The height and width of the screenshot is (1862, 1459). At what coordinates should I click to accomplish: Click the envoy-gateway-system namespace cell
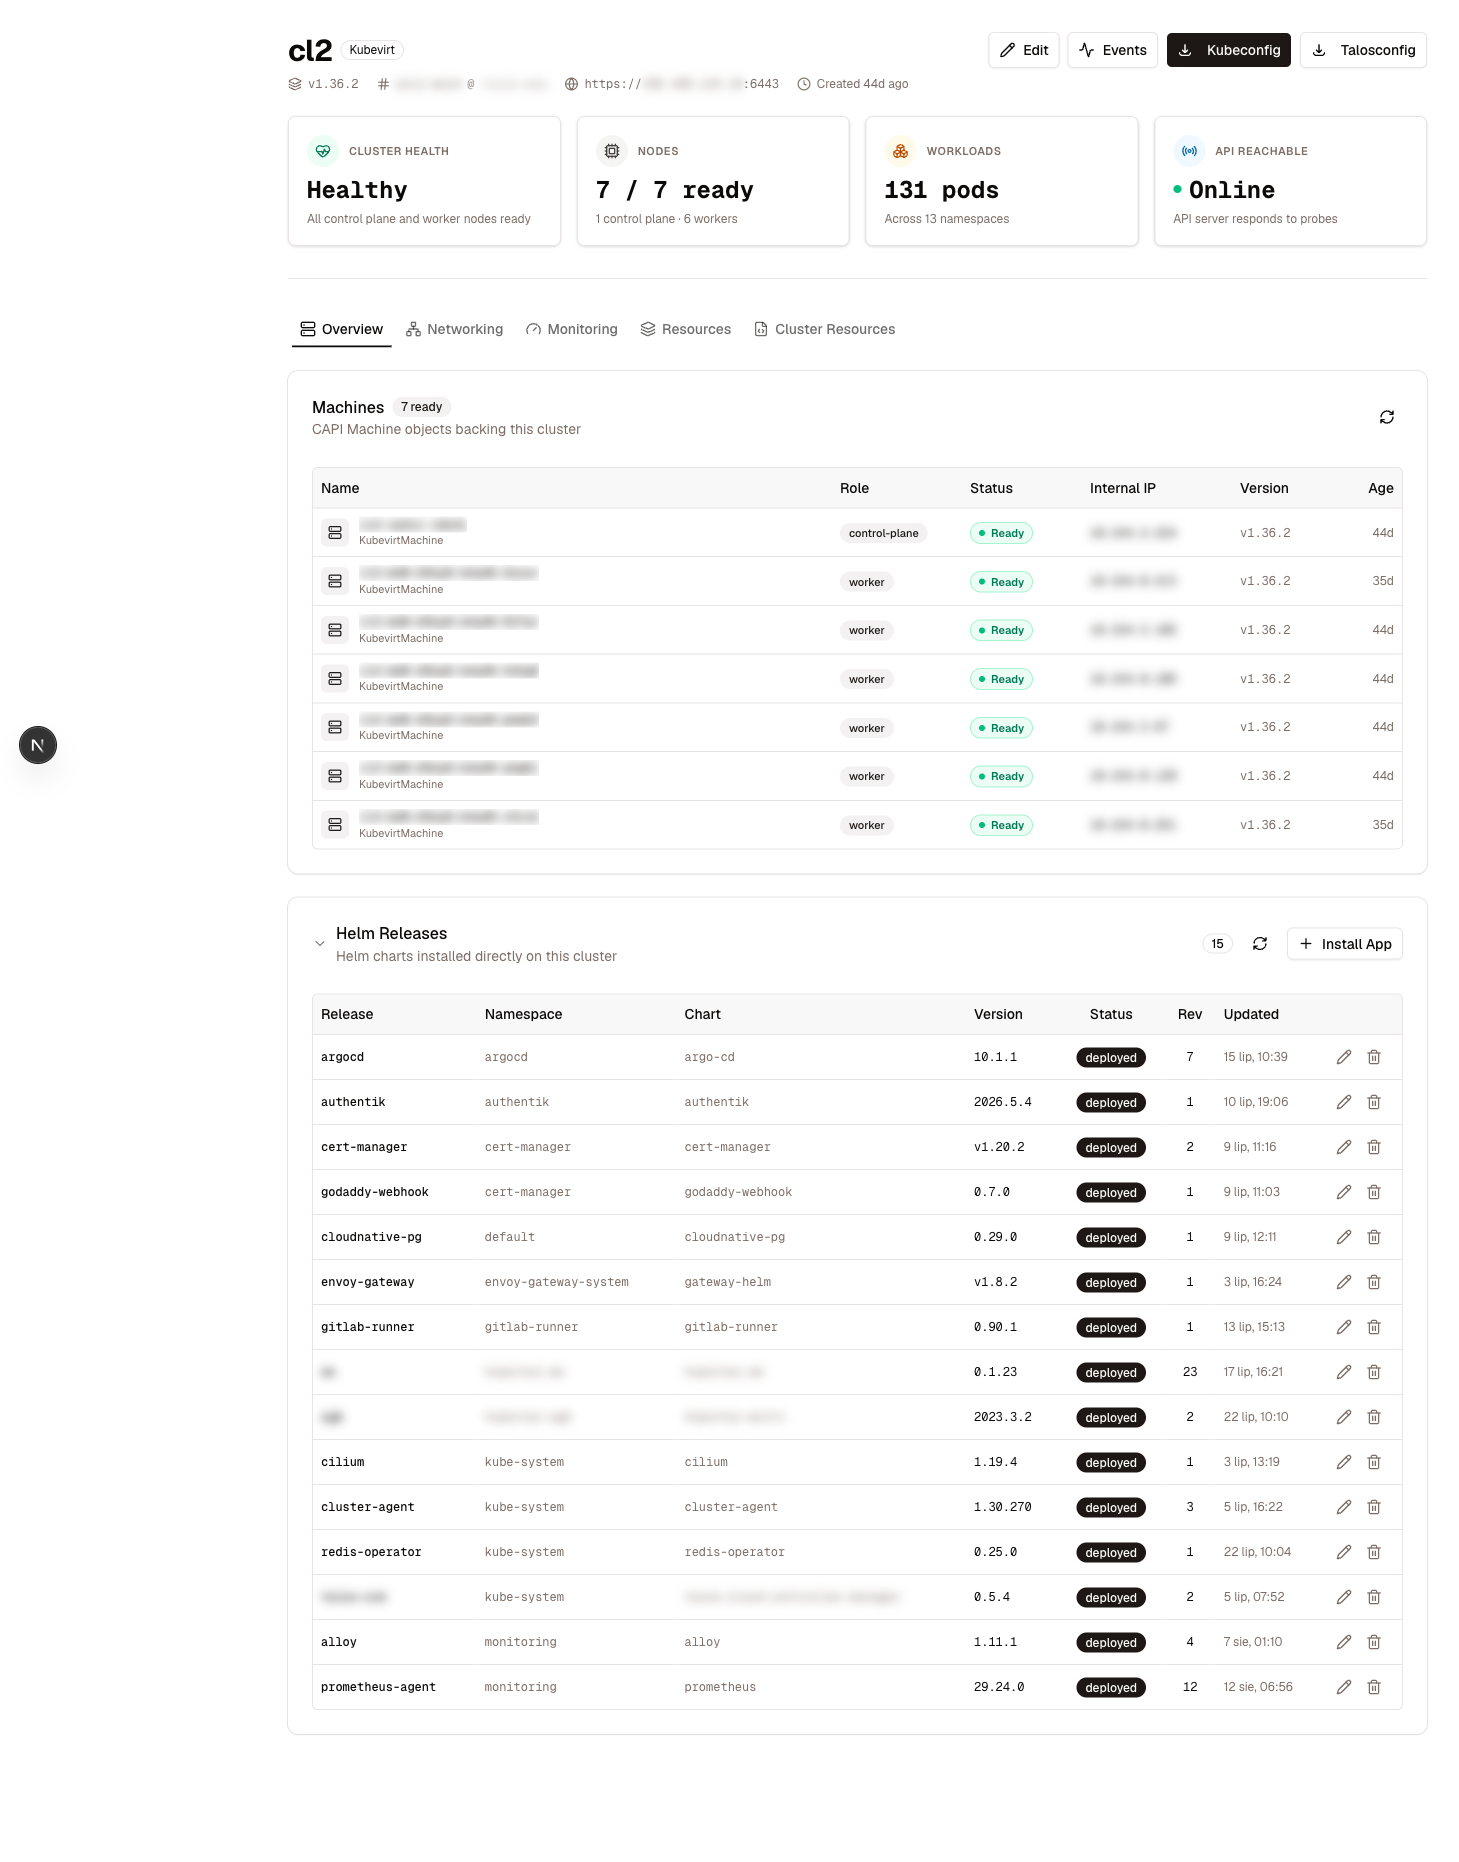[x=557, y=1282]
